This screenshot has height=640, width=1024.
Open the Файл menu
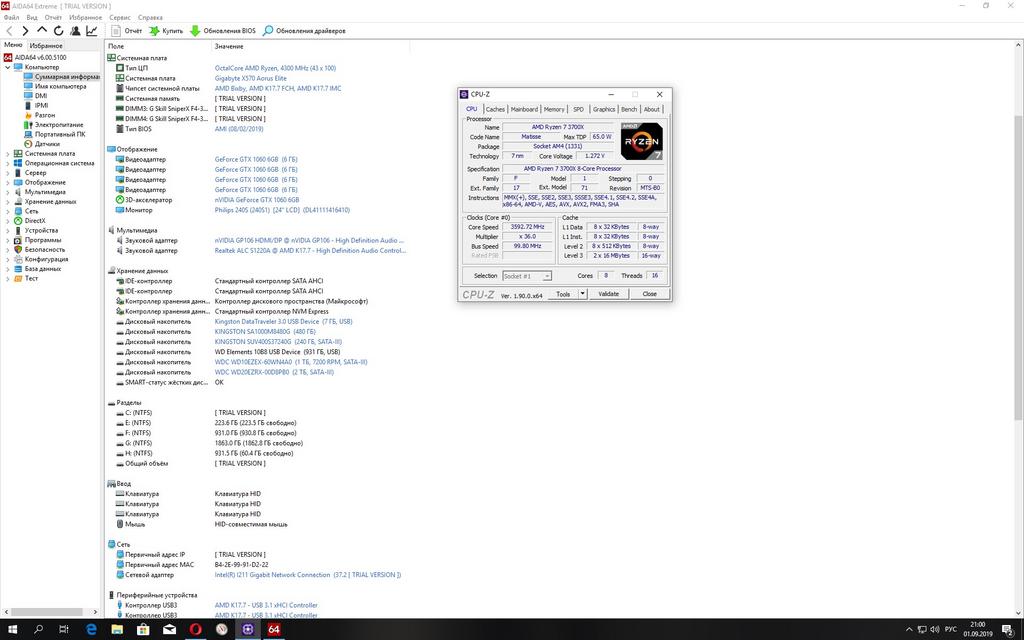coord(11,18)
